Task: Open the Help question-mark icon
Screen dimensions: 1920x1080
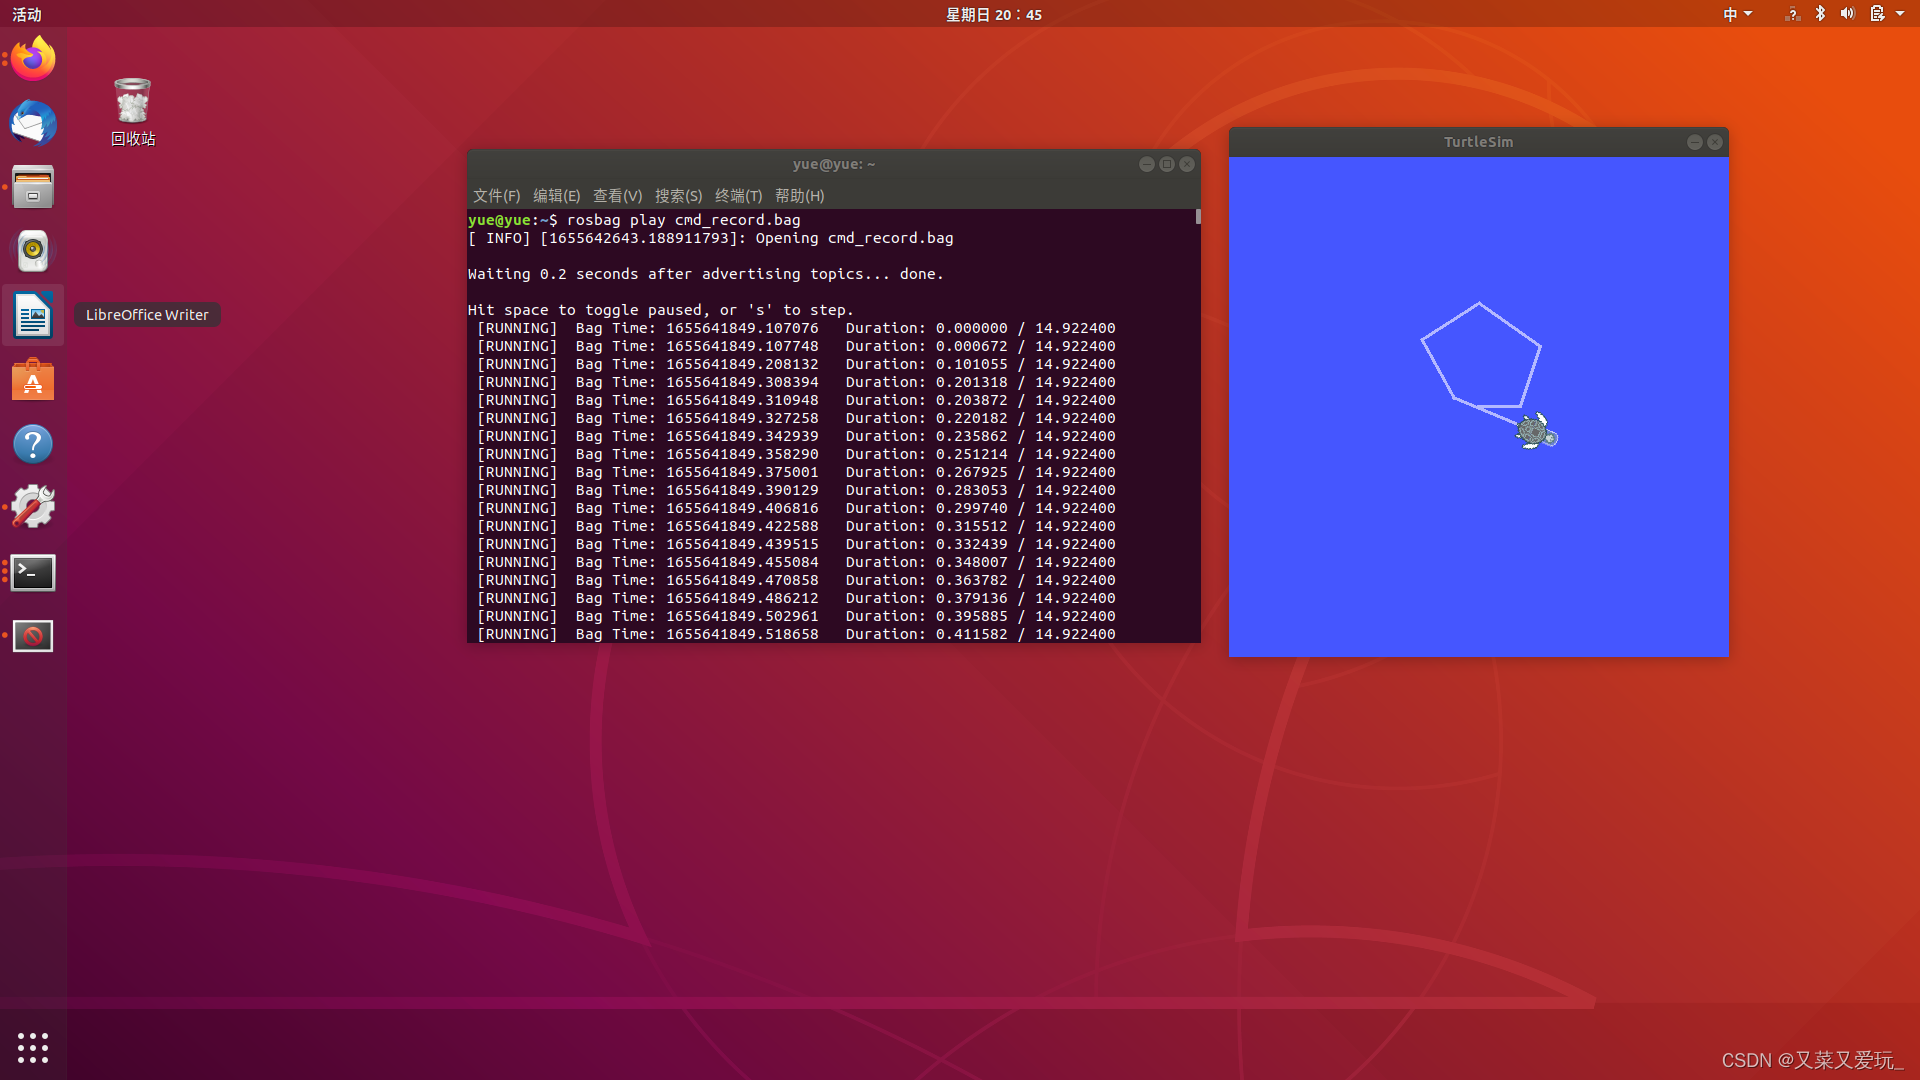Action: coord(33,444)
